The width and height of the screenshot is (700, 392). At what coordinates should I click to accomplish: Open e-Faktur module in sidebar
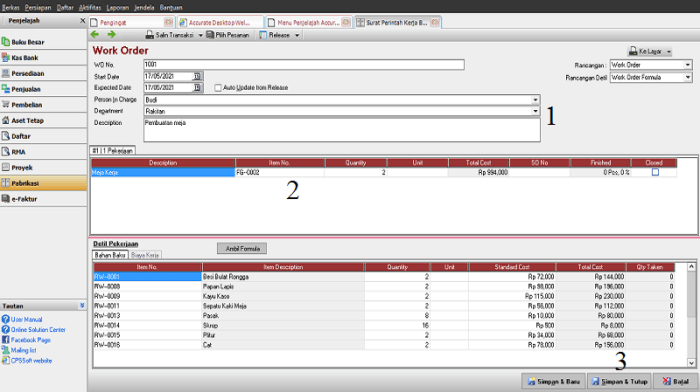[43, 199]
